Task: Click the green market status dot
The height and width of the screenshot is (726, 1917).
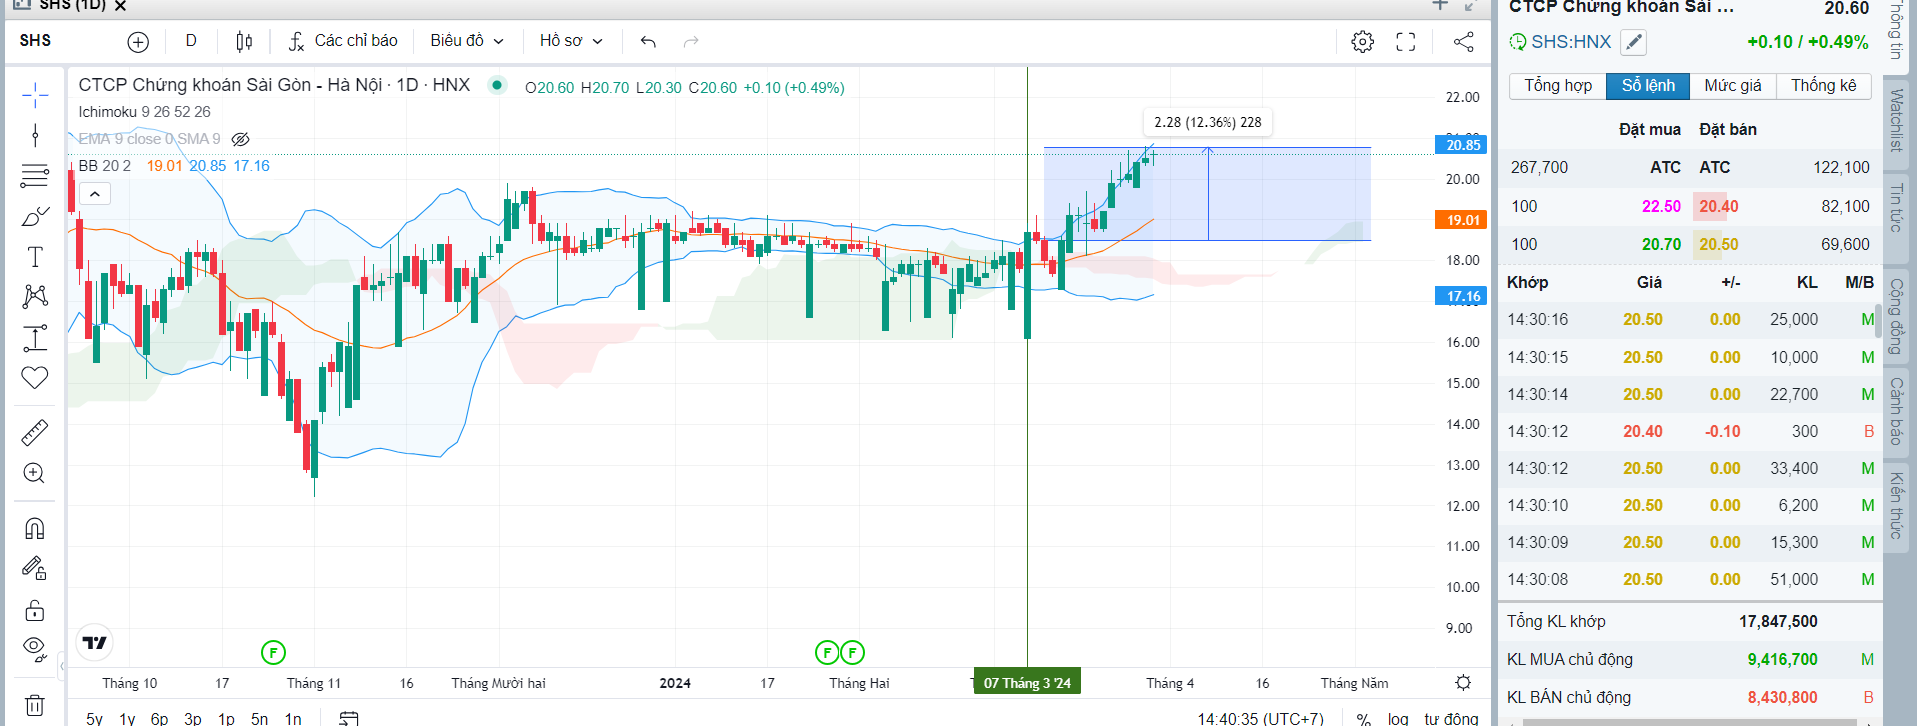Action: pyautogui.click(x=497, y=85)
